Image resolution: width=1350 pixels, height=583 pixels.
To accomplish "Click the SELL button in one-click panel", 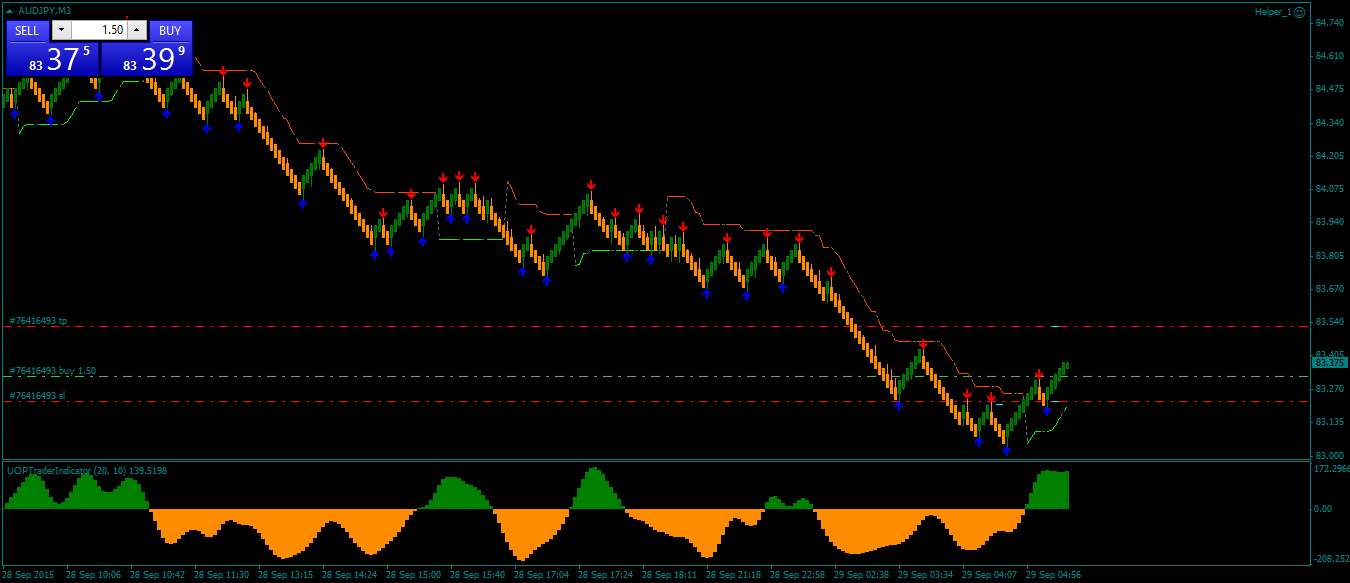I will 27,30.
